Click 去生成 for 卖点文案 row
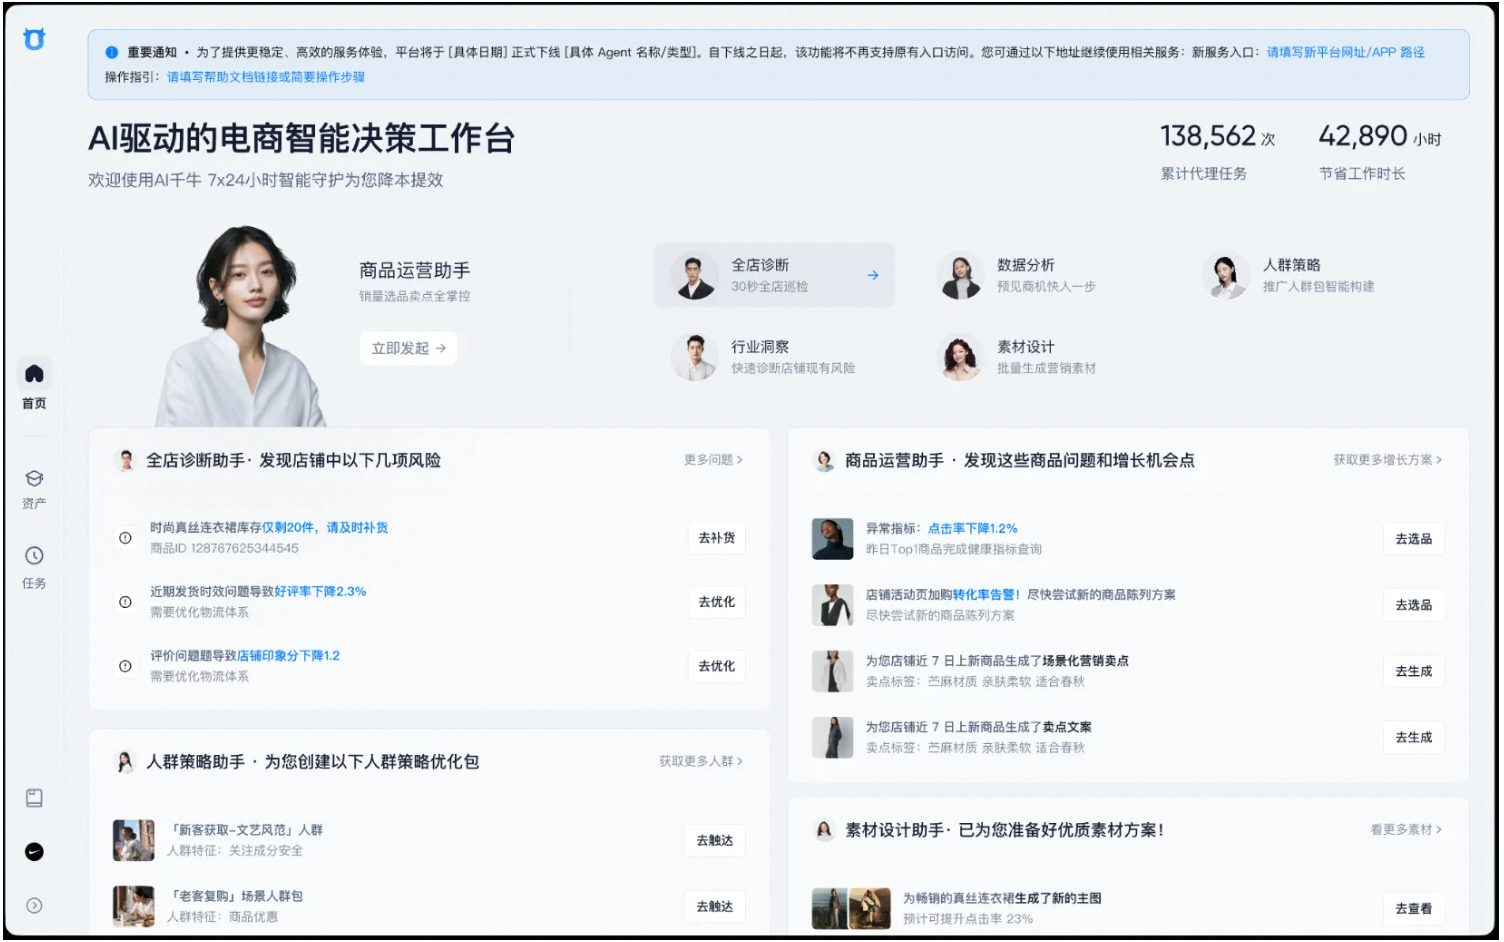This screenshot has height=942, width=1504. [1413, 737]
